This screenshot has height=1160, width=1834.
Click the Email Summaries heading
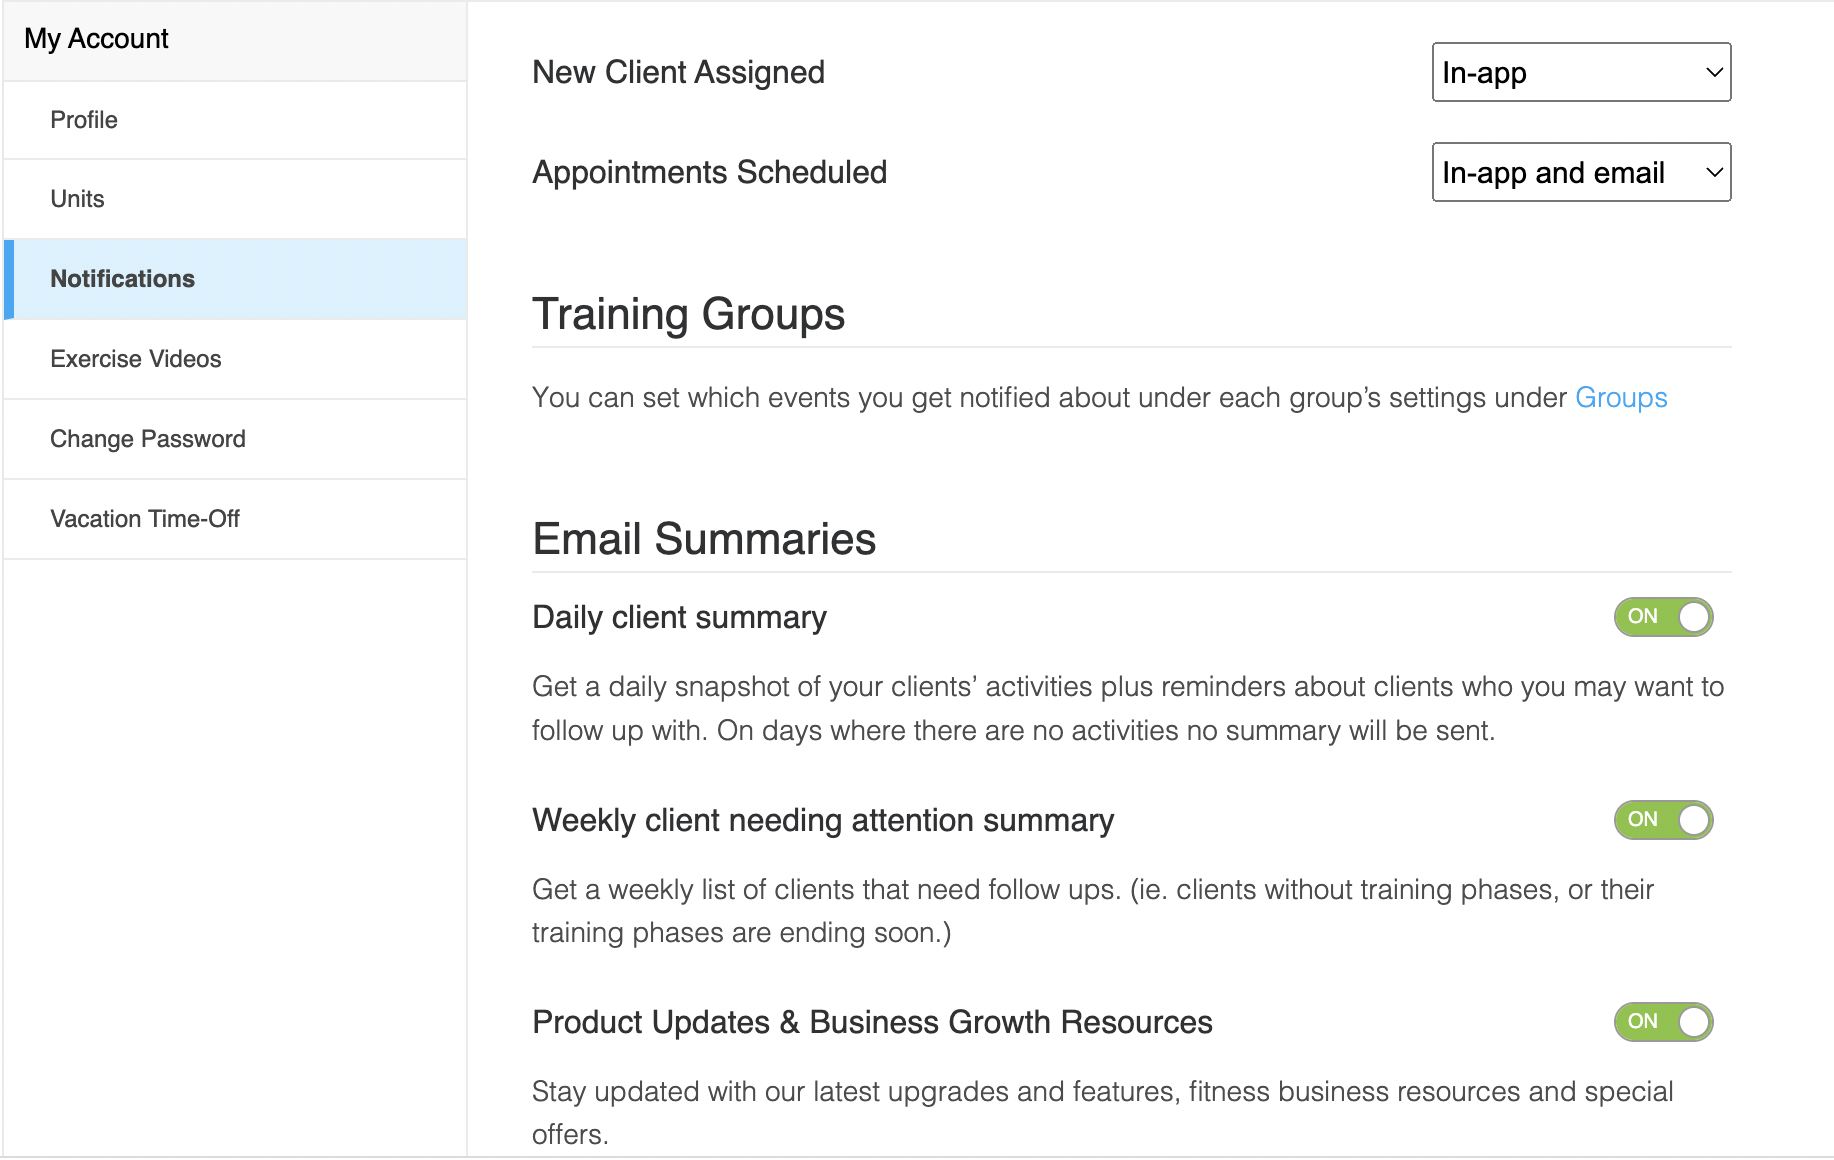[x=704, y=539]
